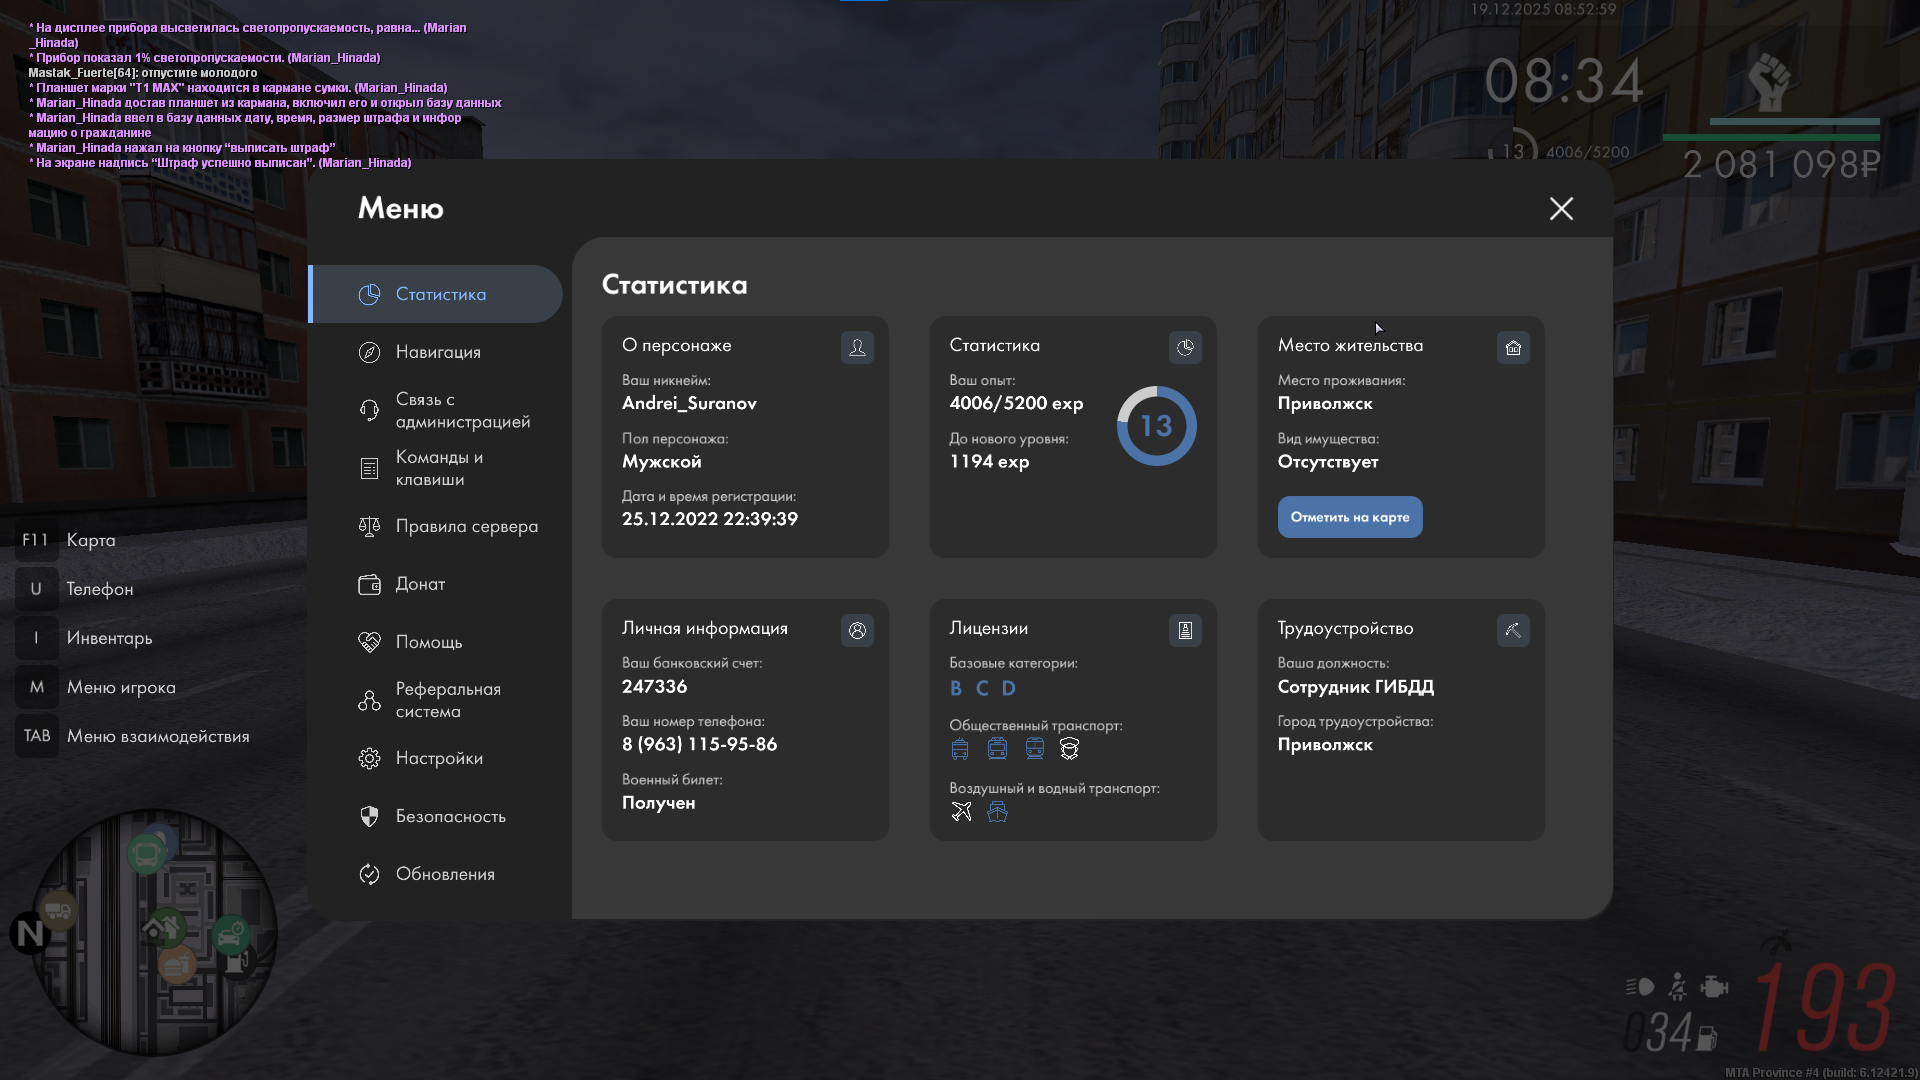This screenshot has height=1080, width=1920.
Task: Select Правила сервера in sidebar
Action: coord(466,526)
